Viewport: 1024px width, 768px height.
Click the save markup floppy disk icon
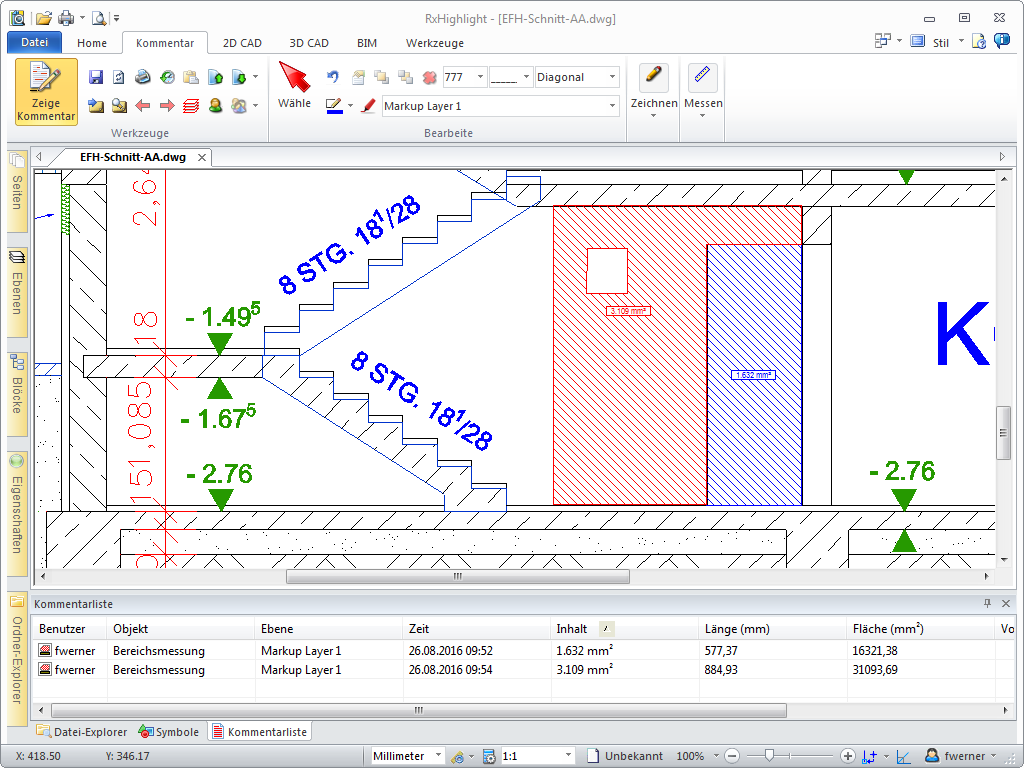[96, 77]
